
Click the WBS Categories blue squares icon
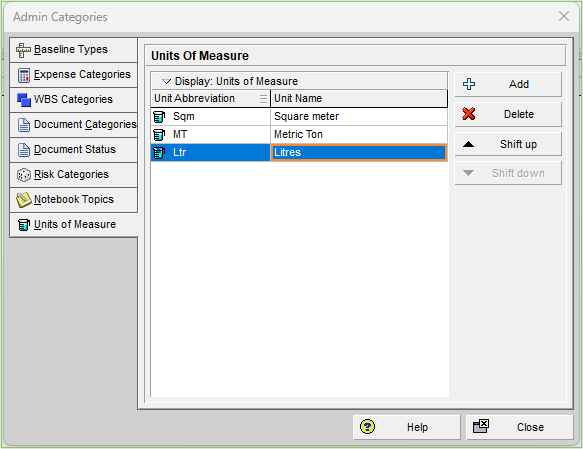pos(24,100)
